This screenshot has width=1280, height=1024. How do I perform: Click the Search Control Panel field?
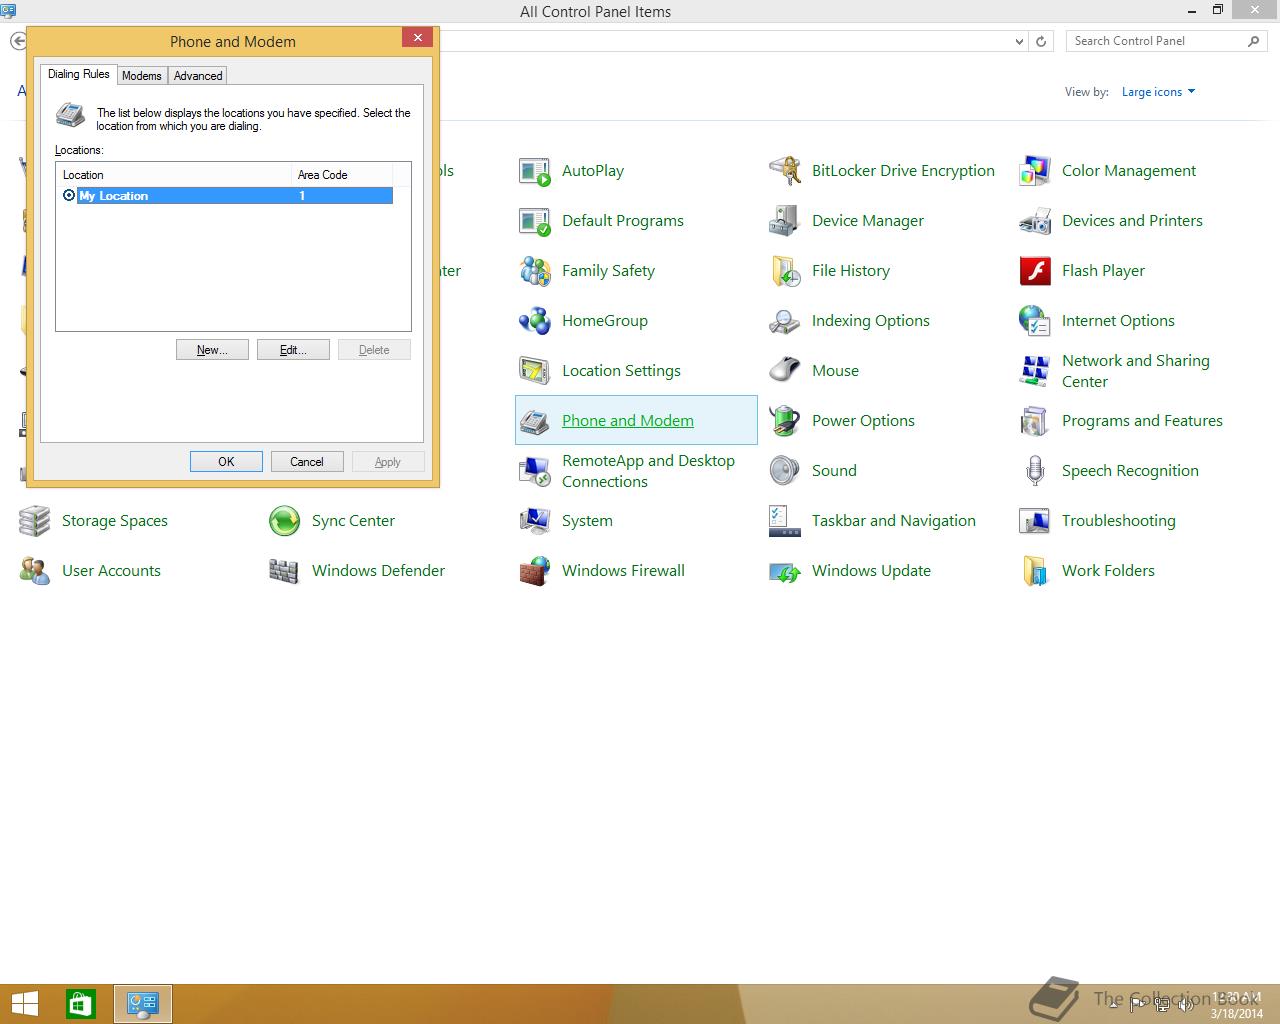pos(1158,41)
